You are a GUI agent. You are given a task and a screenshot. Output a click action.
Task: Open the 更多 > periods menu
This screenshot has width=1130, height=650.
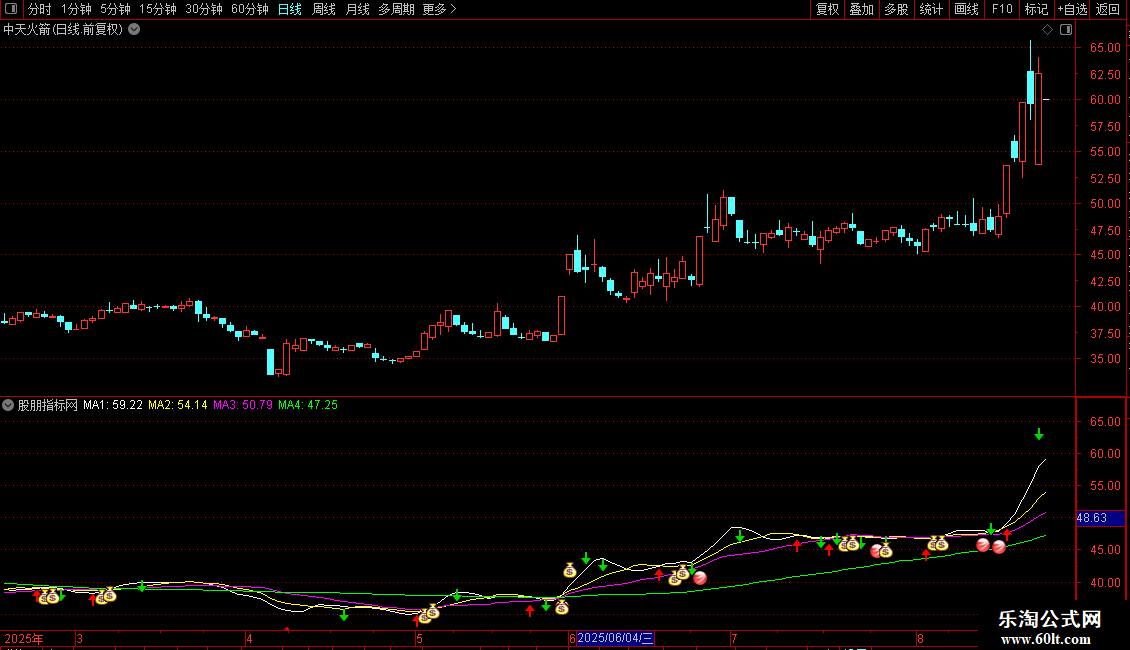[440, 9]
